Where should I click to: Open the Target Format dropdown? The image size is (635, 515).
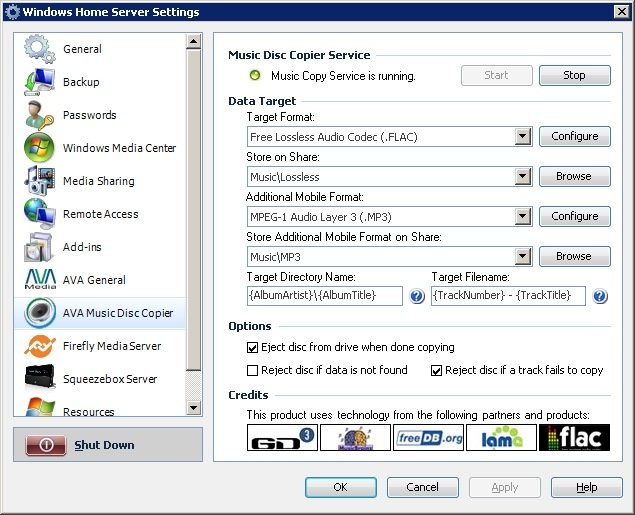(523, 136)
